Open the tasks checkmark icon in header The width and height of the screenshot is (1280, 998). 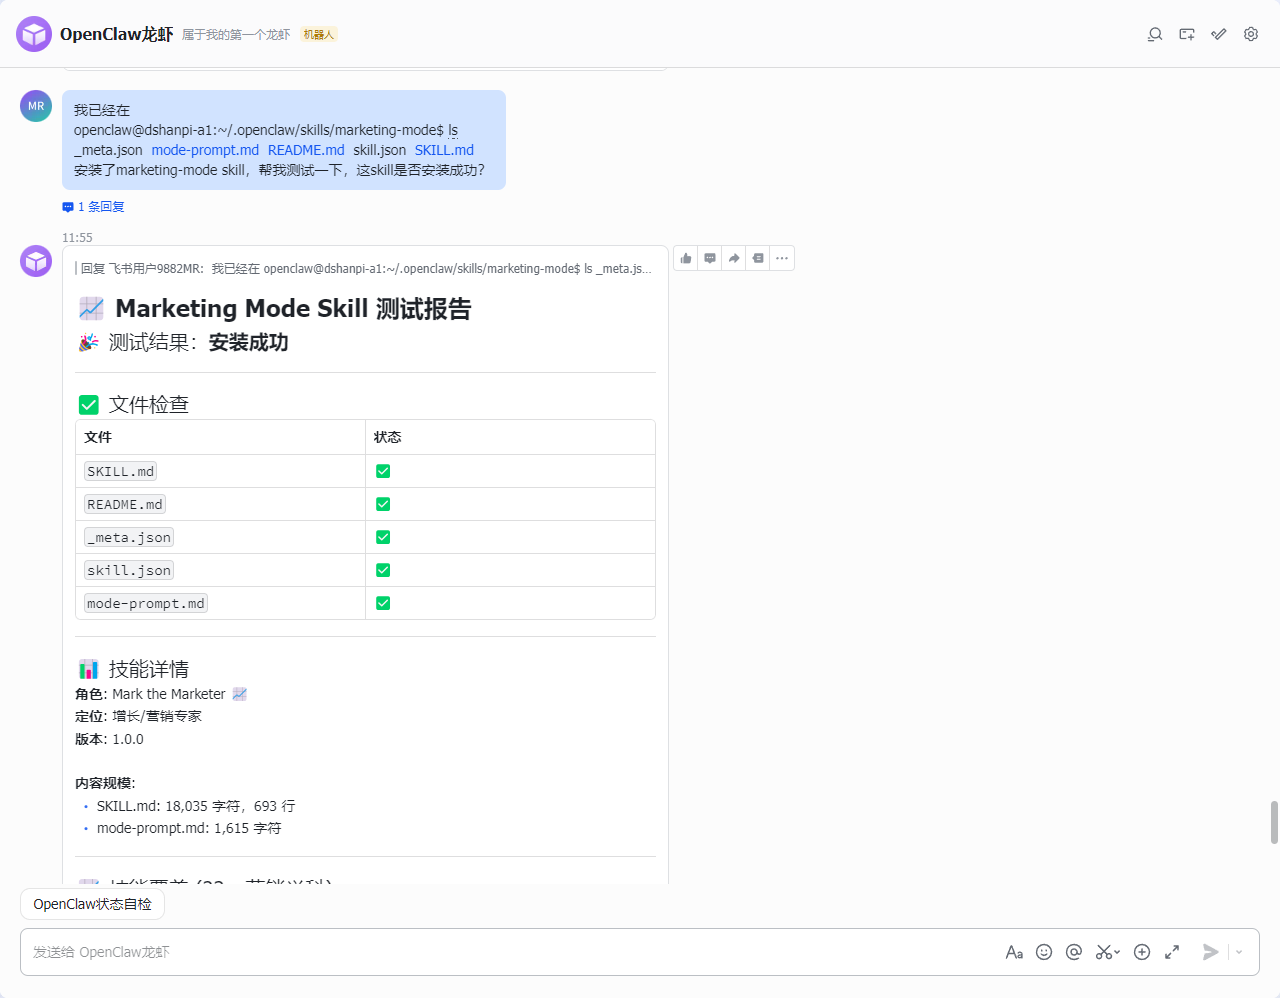(1219, 34)
